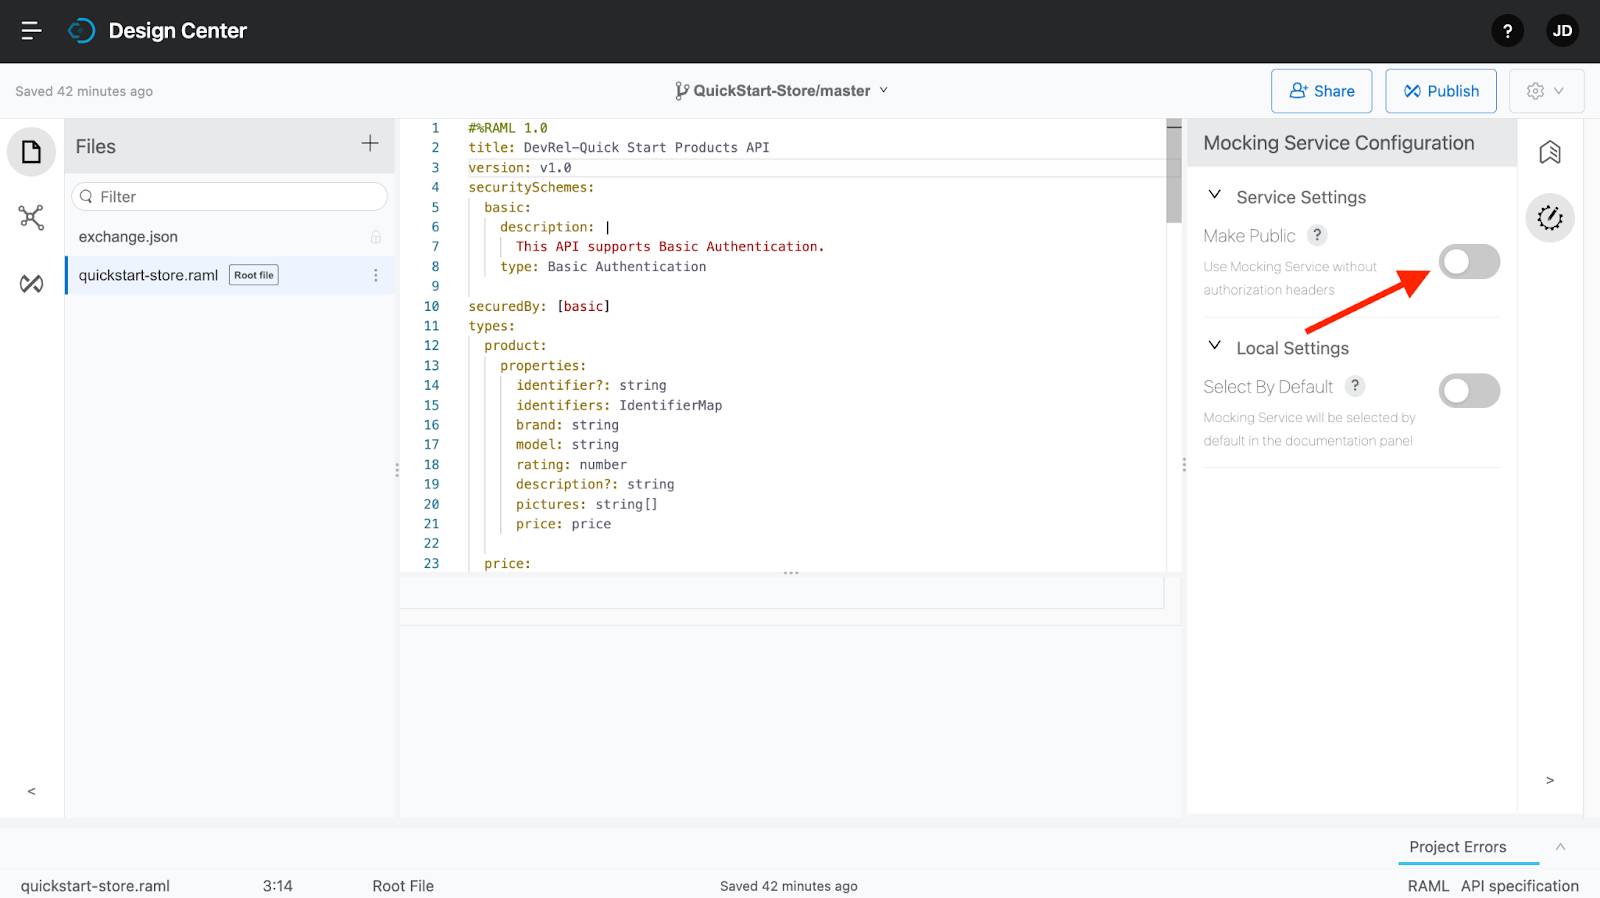Open the documentation panel icon

[1550, 152]
